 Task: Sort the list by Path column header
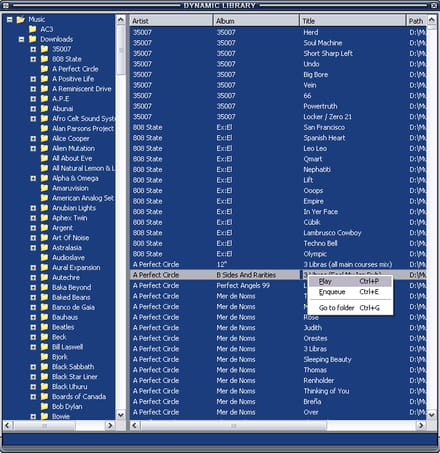416,21
